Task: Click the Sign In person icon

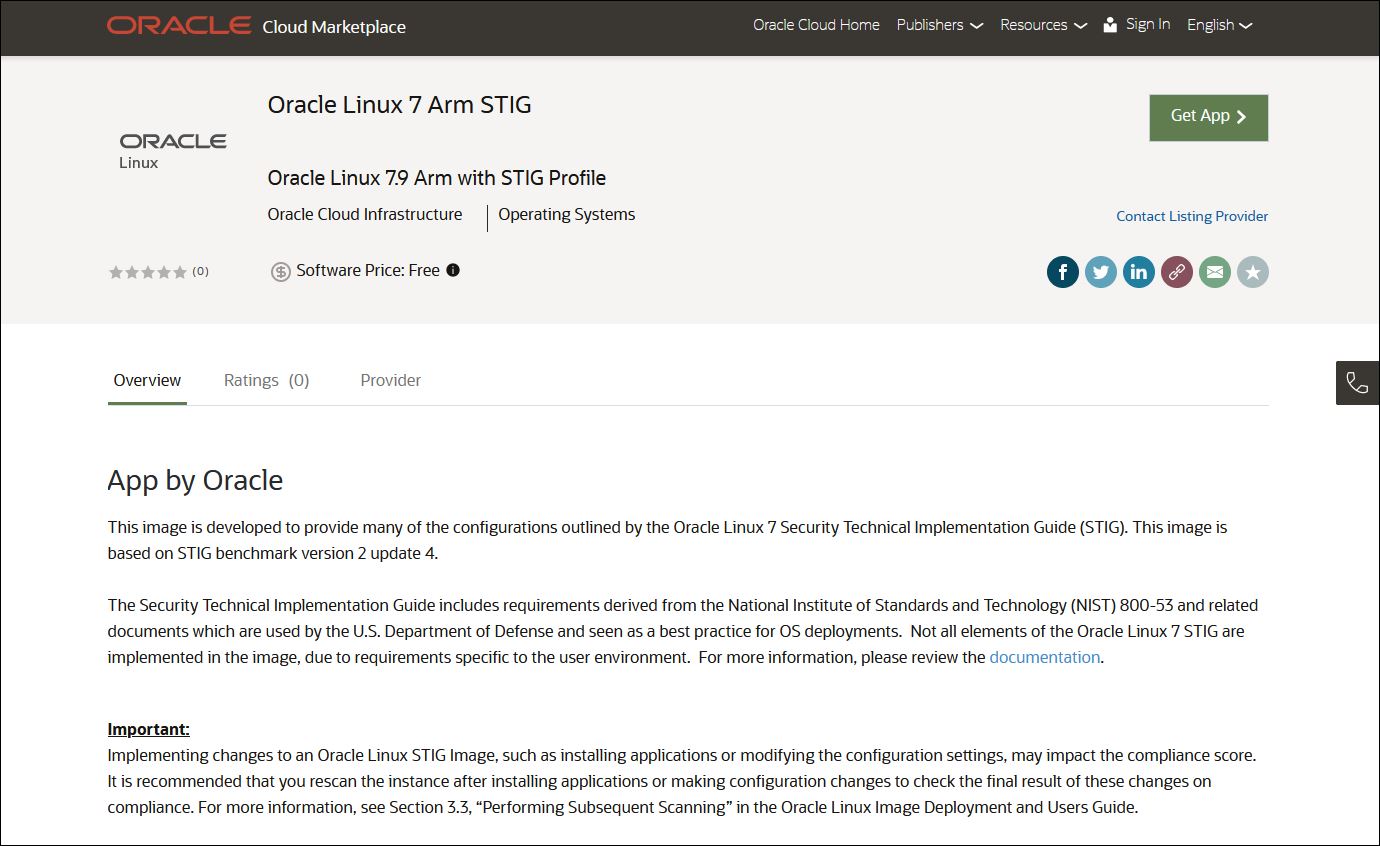Action: [1108, 24]
